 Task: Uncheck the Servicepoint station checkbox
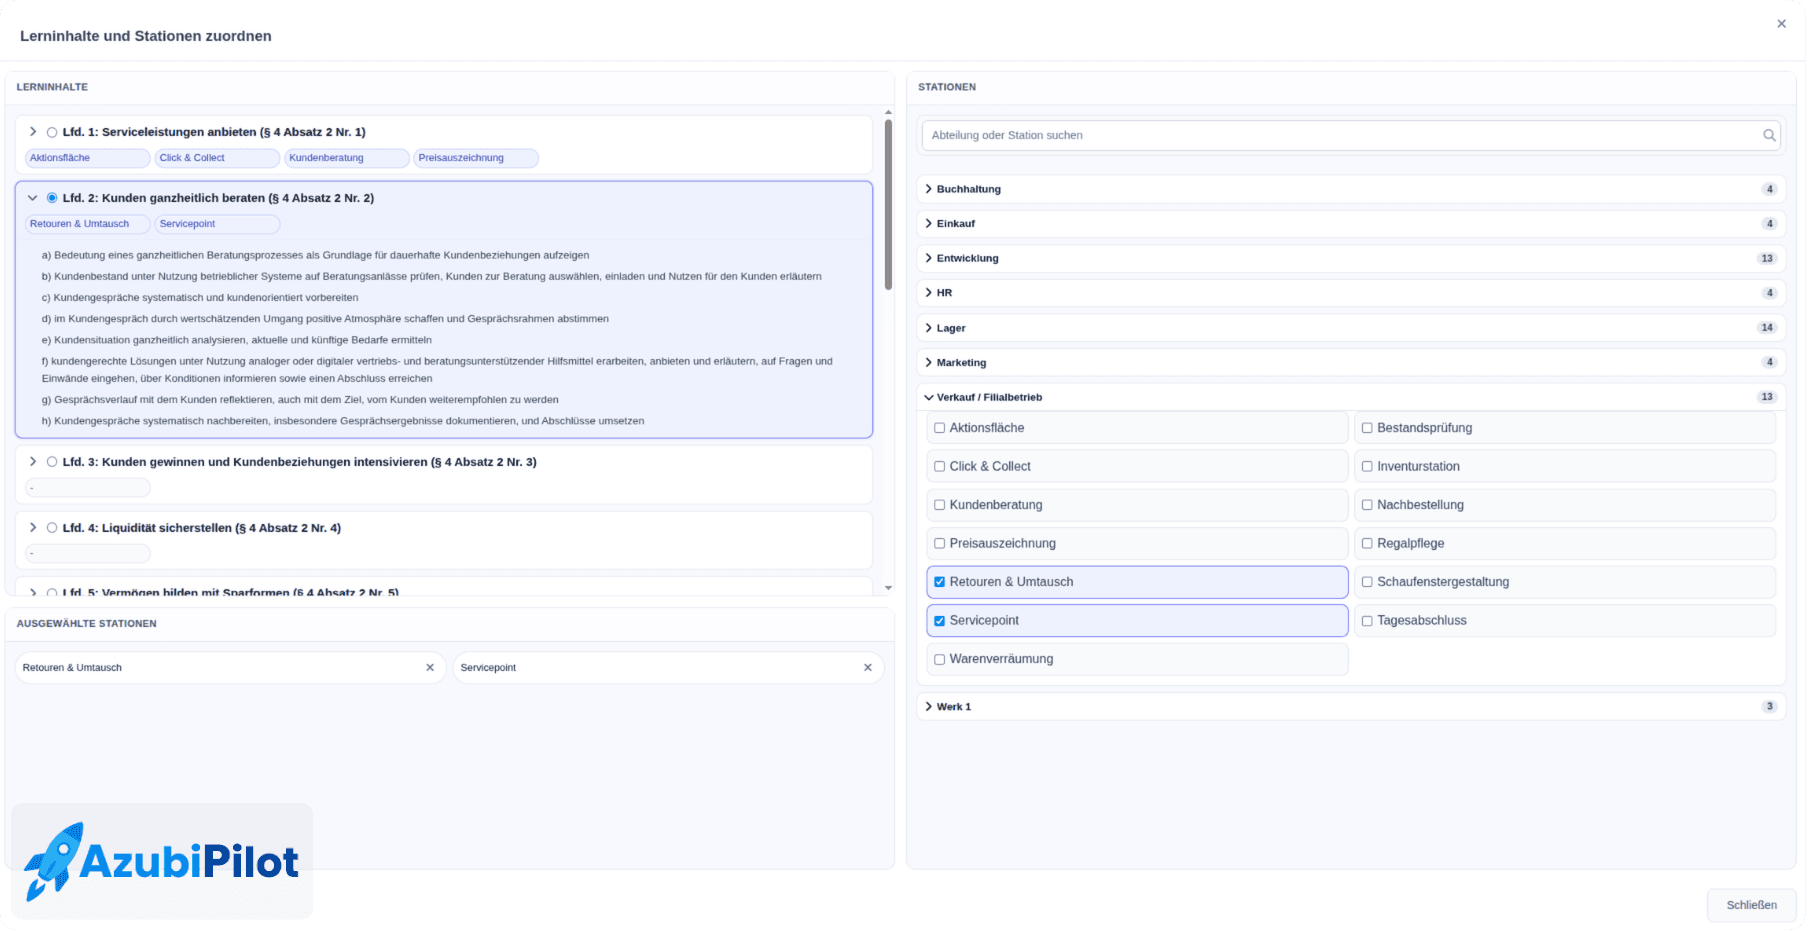[x=939, y=621]
